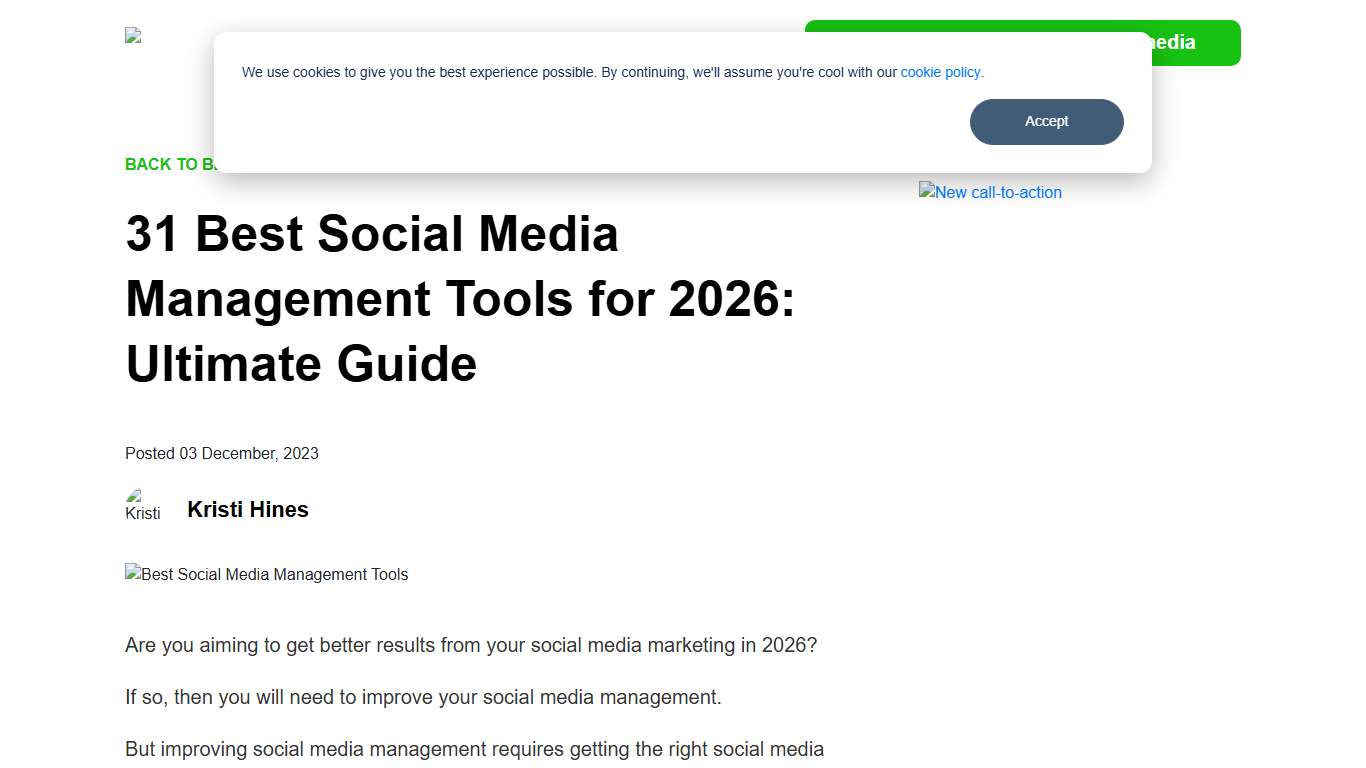The height and width of the screenshot is (768, 1366).
Task: Click the broken featured image icon above the article
Action: 133,573
